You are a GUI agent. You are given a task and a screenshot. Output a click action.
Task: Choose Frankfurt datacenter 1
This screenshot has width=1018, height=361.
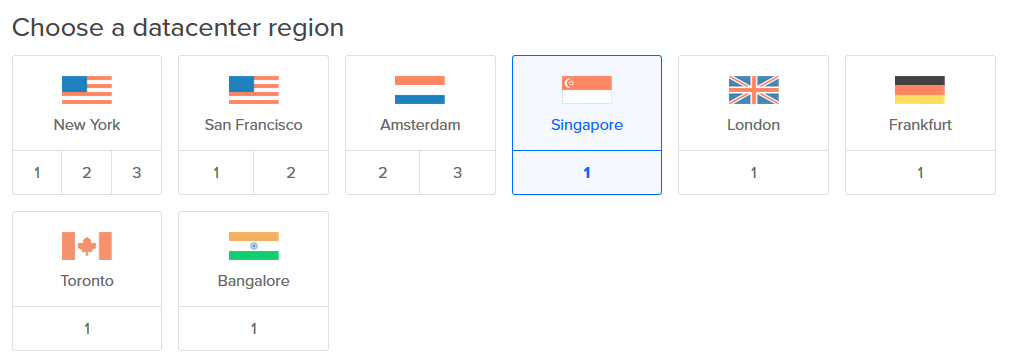click(x=920, y=173)
